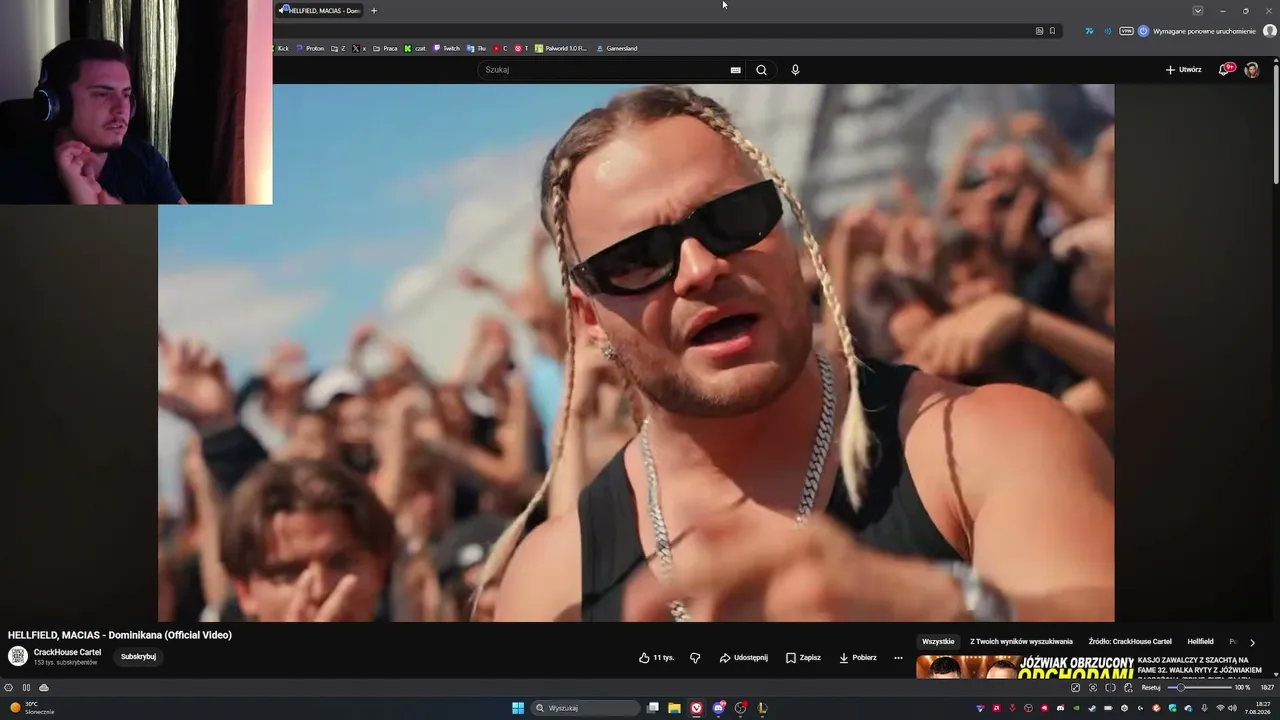Viewport: 1280px width, 720px height.
Task: Open YouTube notifications bell
Action: 1224,70
